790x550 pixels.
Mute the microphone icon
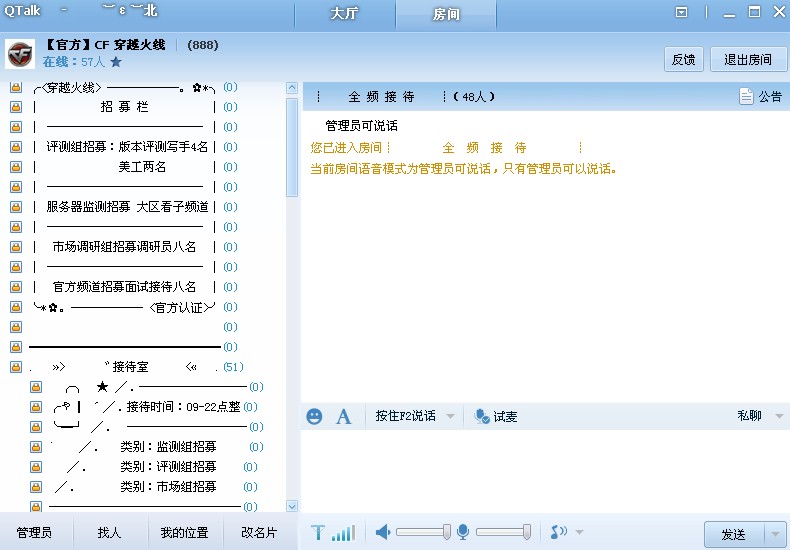click(x=463, y=532)
